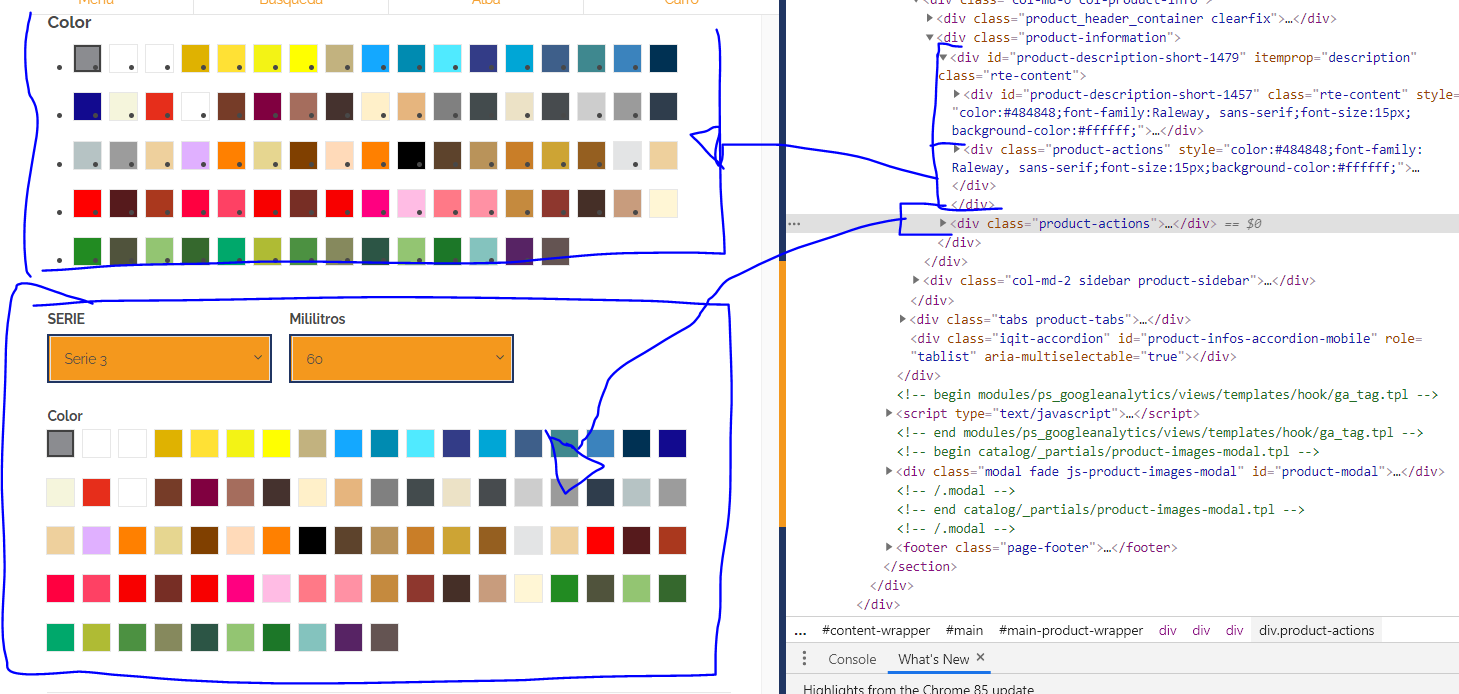Choose the light cyan swatch in lower Color grid
Screen dimensions: 1459x694
pos(421,443)
